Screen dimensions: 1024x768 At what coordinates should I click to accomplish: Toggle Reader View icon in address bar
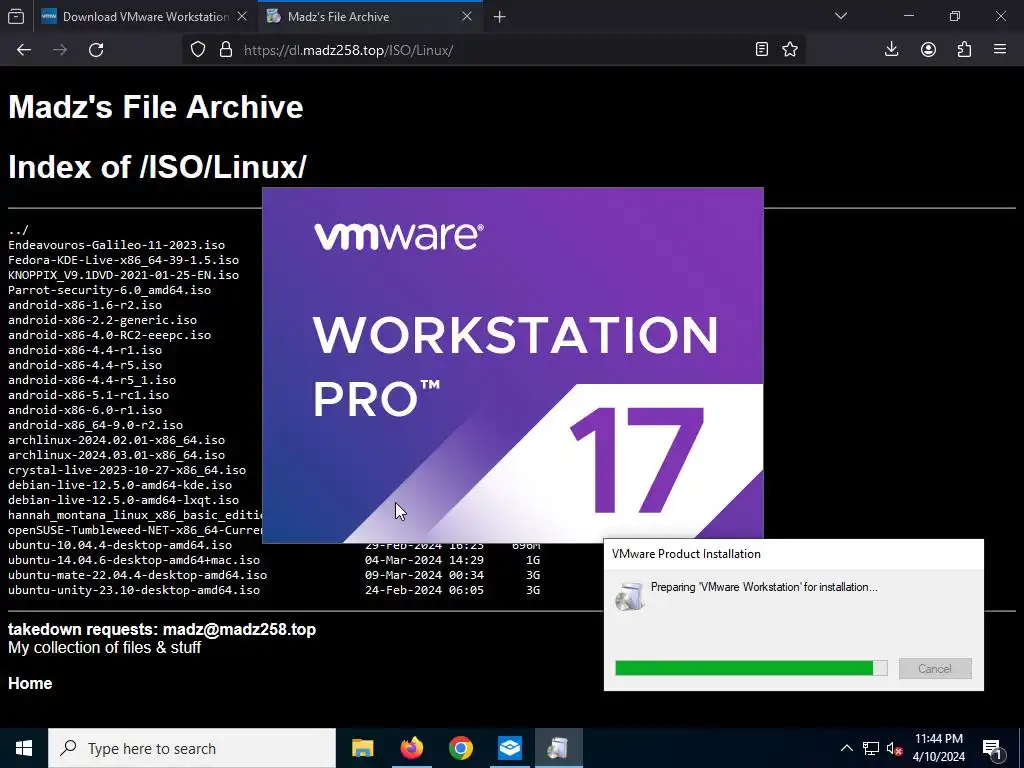pos(761,49)
